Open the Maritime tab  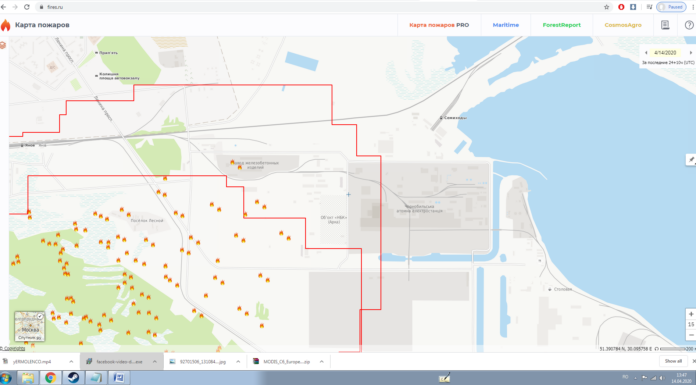[506, 25]
